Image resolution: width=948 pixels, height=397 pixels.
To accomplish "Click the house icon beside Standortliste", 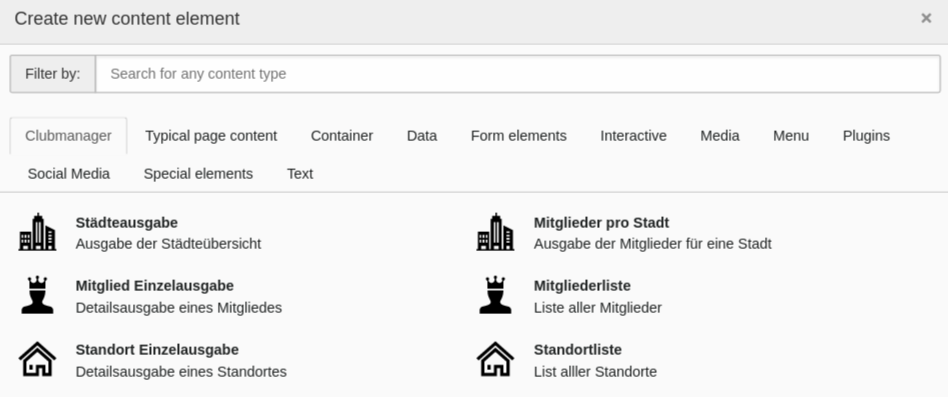I will pos(496,359).
